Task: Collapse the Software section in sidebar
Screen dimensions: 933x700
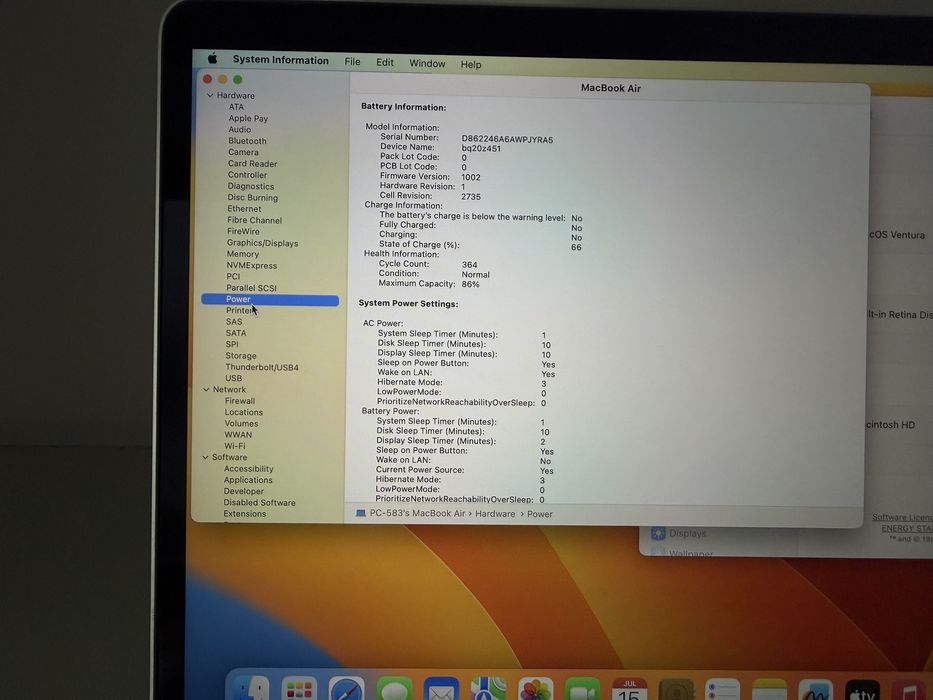Action: pyautogui.click(x=205, y=457)
